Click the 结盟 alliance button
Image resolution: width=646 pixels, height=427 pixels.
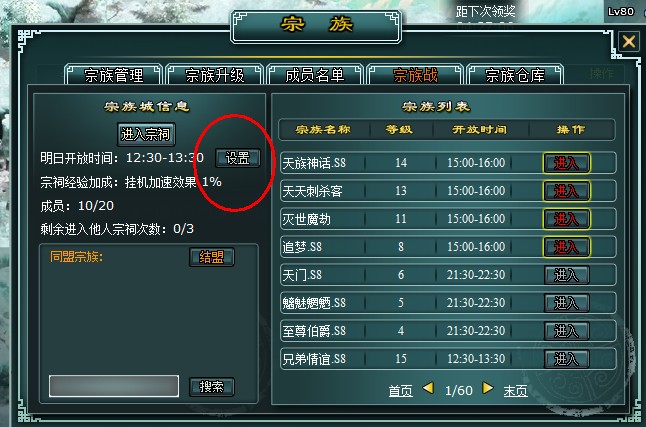(212, 257)
